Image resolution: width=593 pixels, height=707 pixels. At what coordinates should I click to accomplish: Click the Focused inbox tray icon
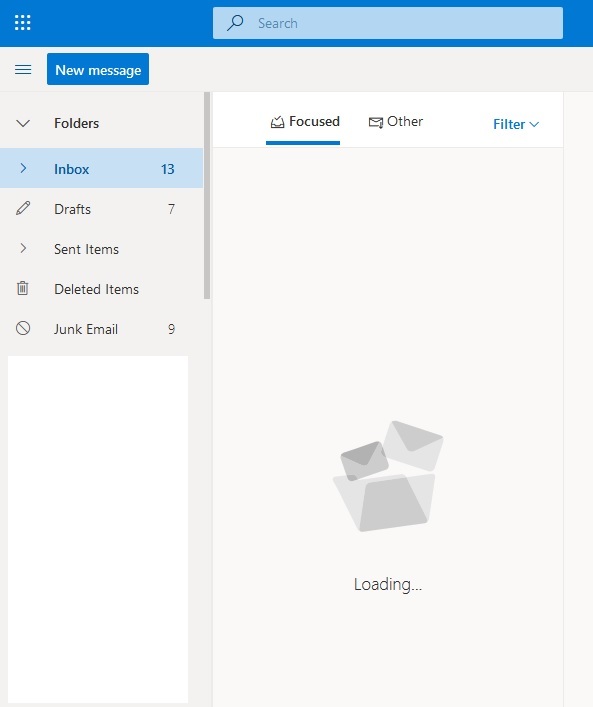277,122
